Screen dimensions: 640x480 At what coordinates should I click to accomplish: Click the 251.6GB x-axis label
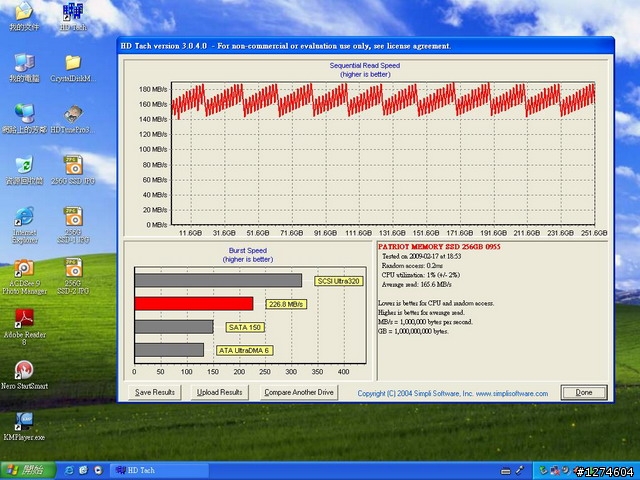[x=594, y=233]
